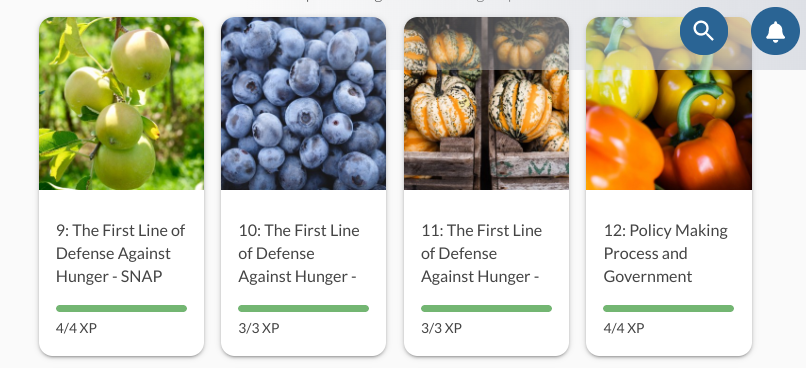806x368 pixels.
Task: Open the striped squash course thumbnail
Action: point(486,103)
